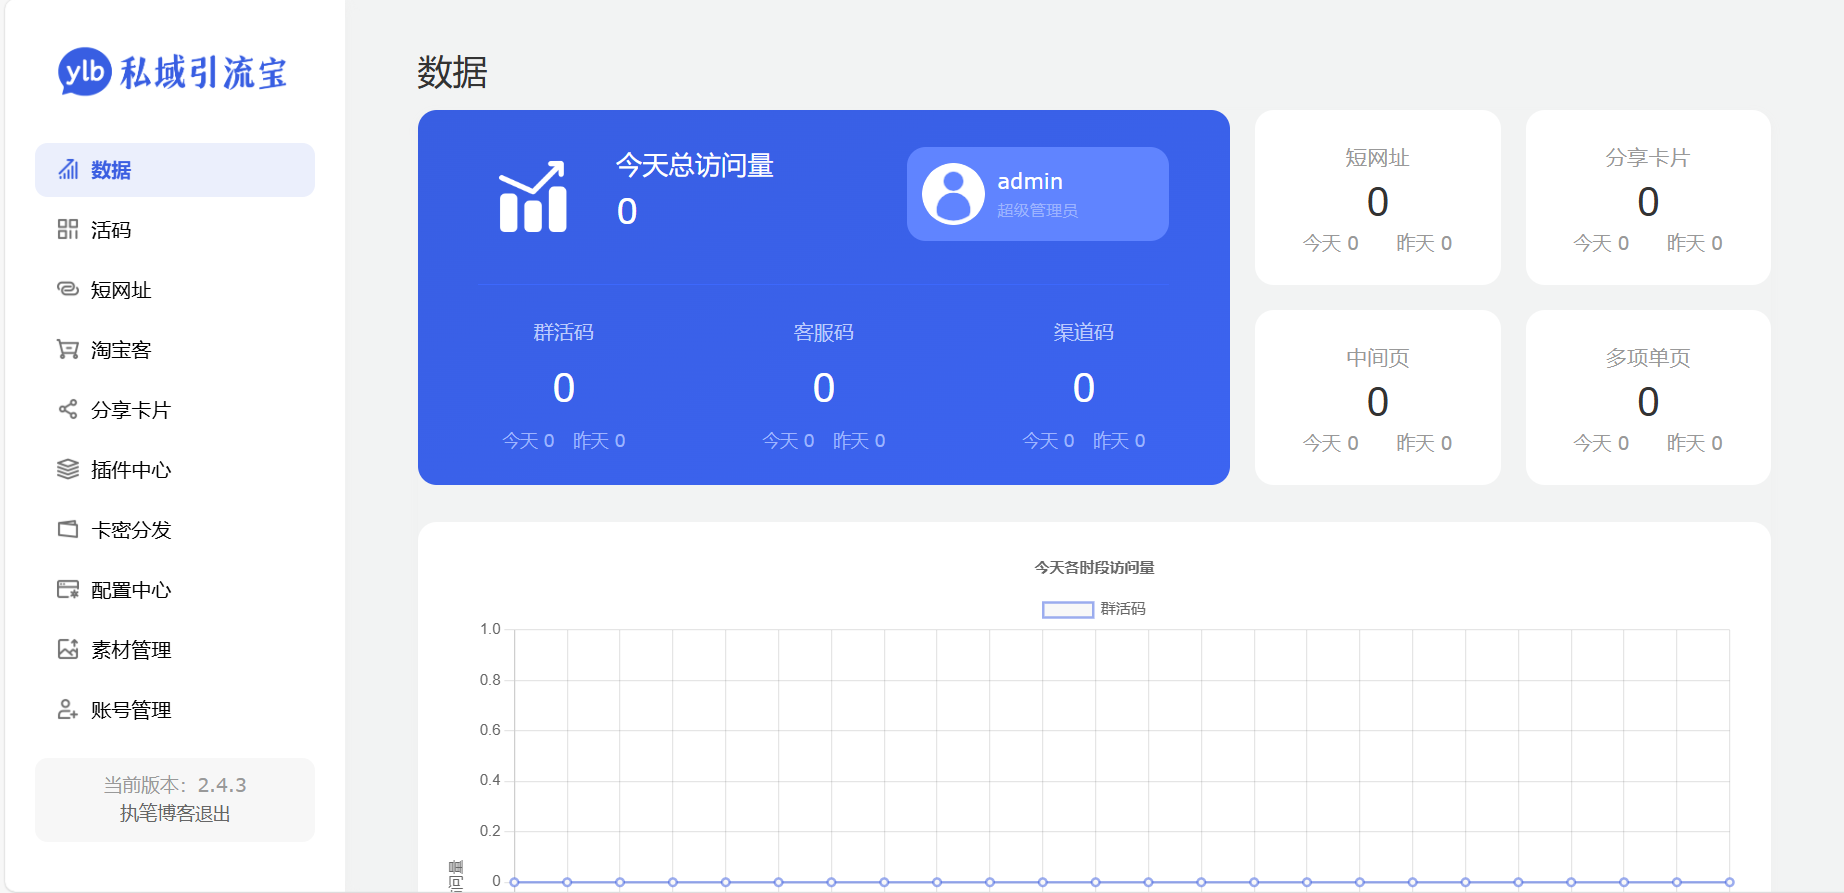This screenshot has width=1844, height=893.
Task: Click the 账号管理 user-plus icon
Action: point(68,710)
